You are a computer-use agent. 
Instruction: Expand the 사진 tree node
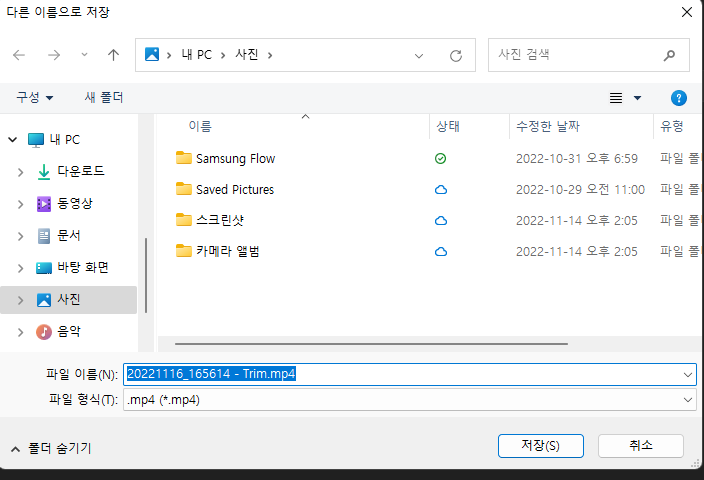(x=20, y=300)
